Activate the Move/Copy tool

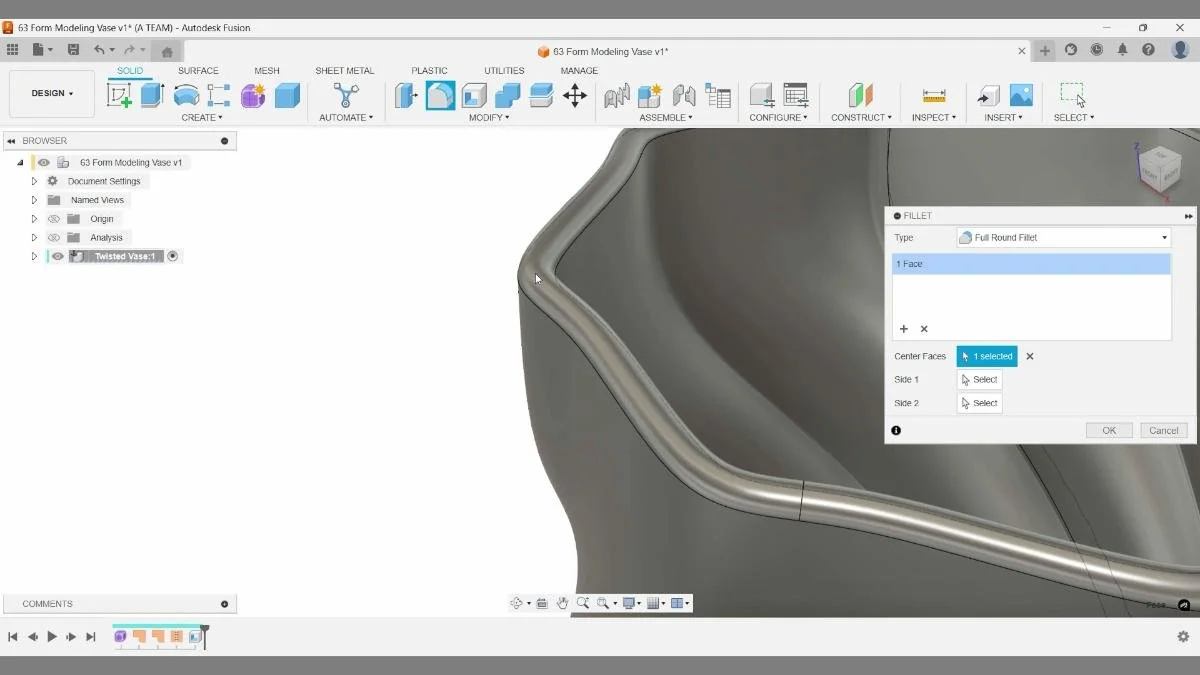(574, 95)
